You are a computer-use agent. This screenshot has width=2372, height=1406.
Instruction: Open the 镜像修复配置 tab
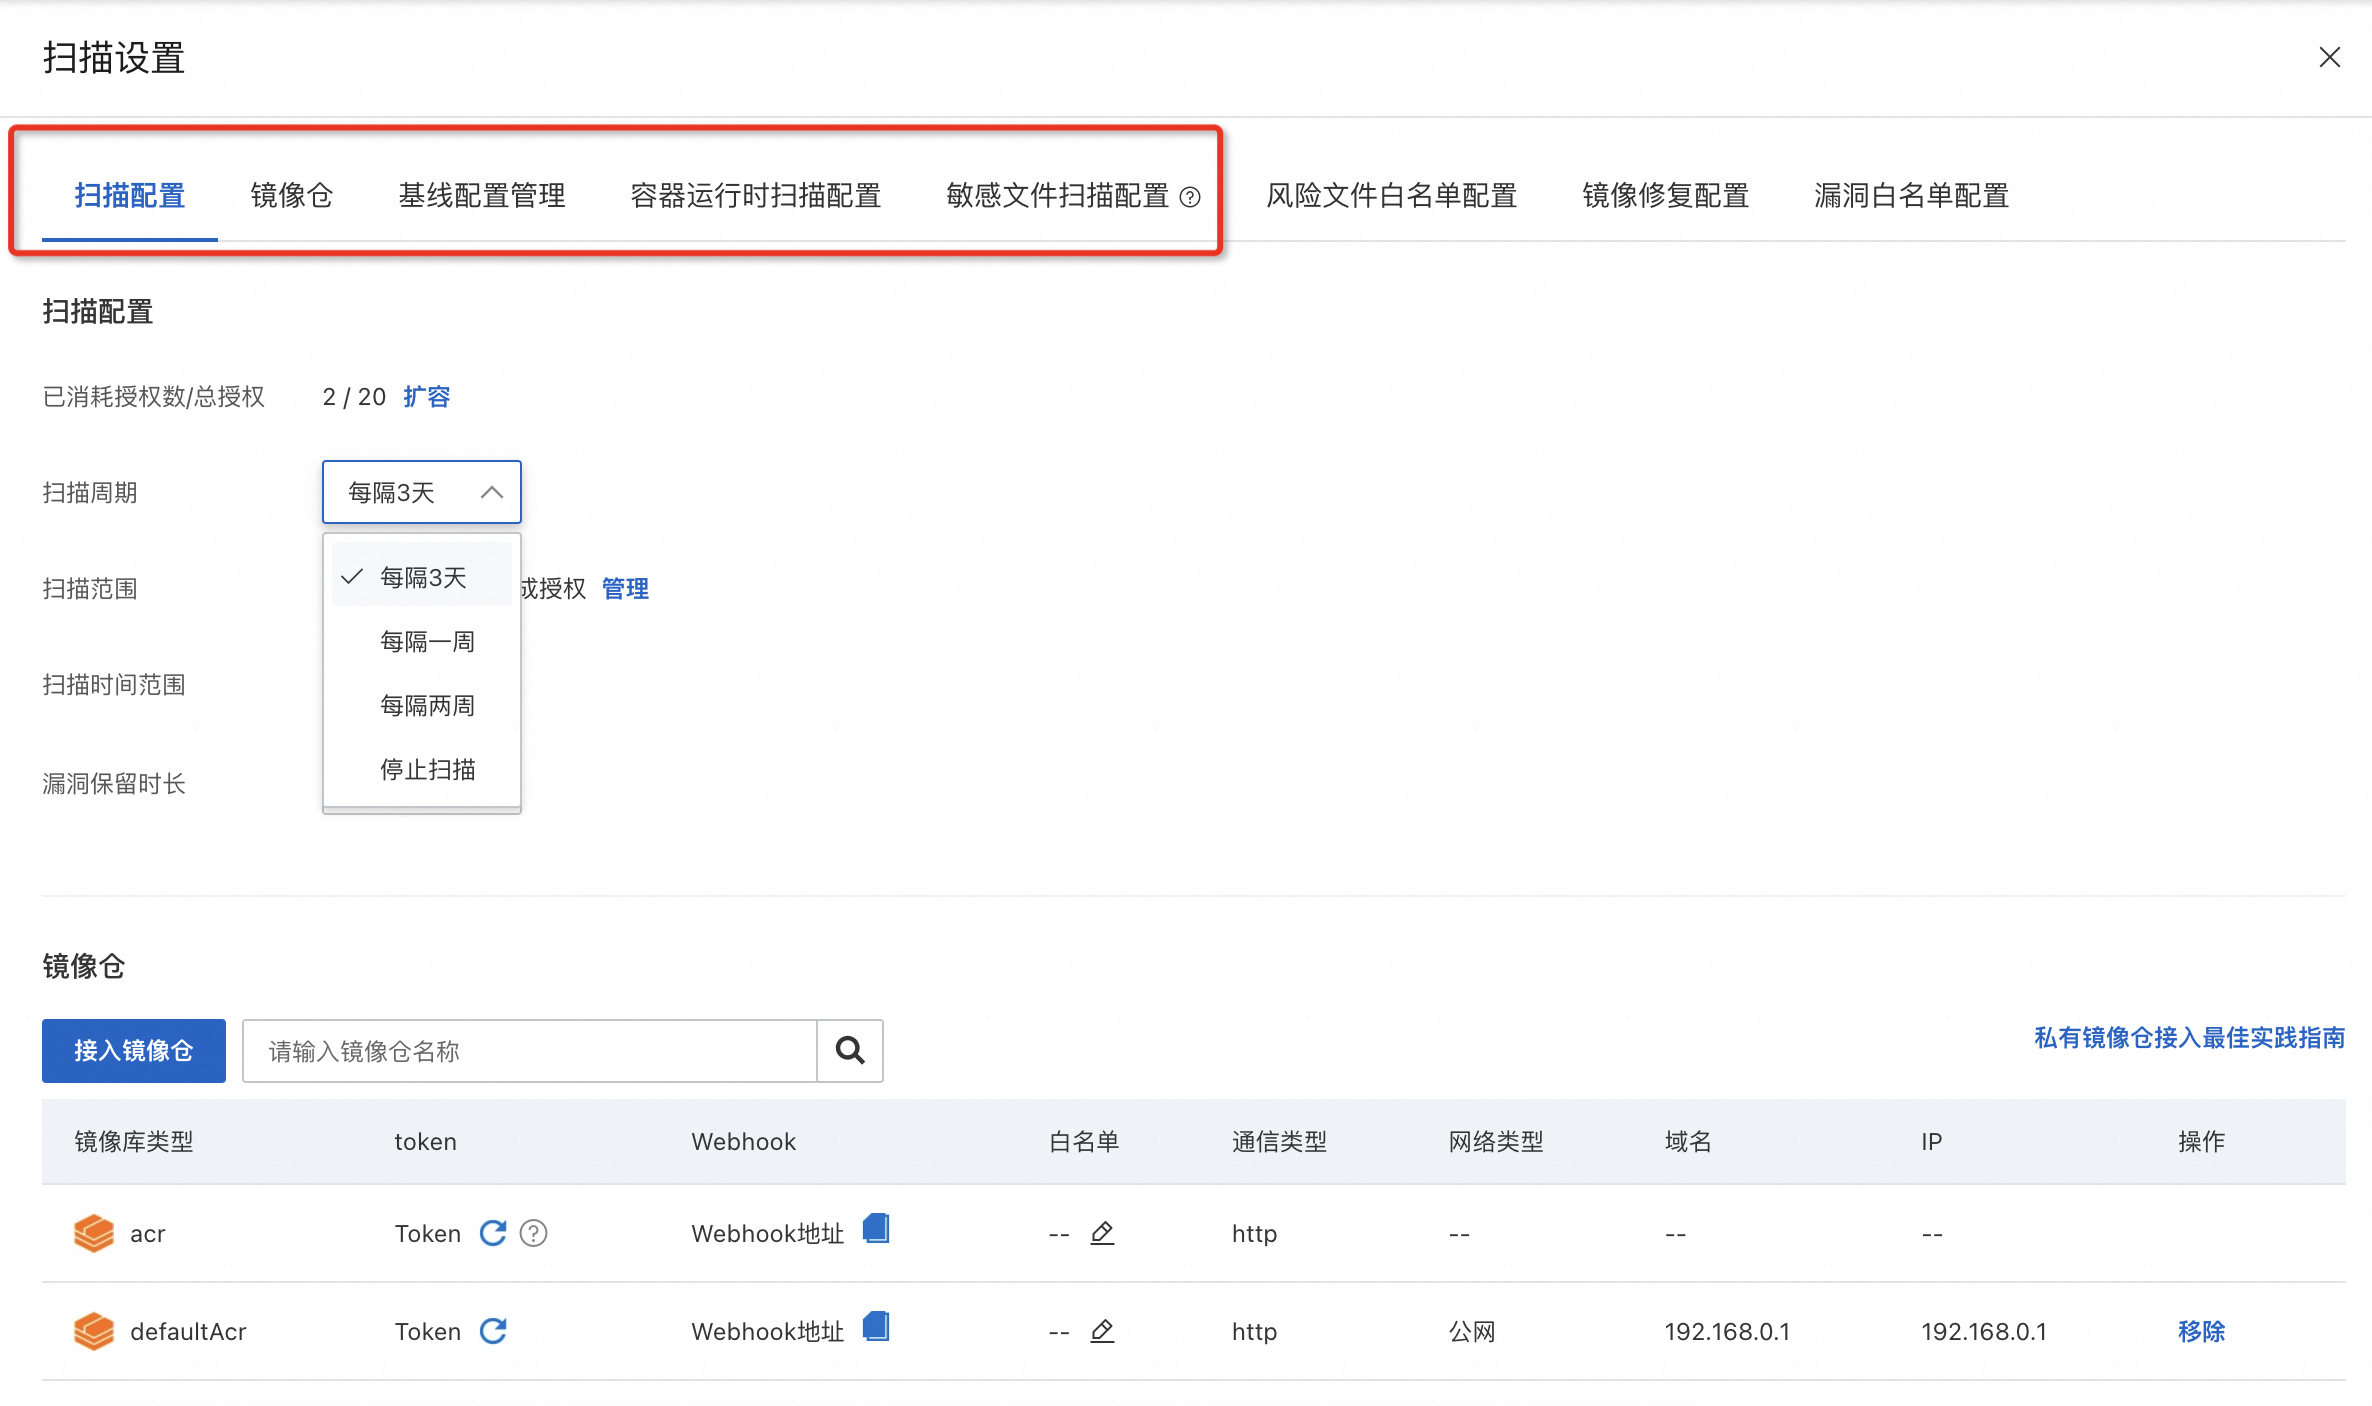pos(1665,195)
